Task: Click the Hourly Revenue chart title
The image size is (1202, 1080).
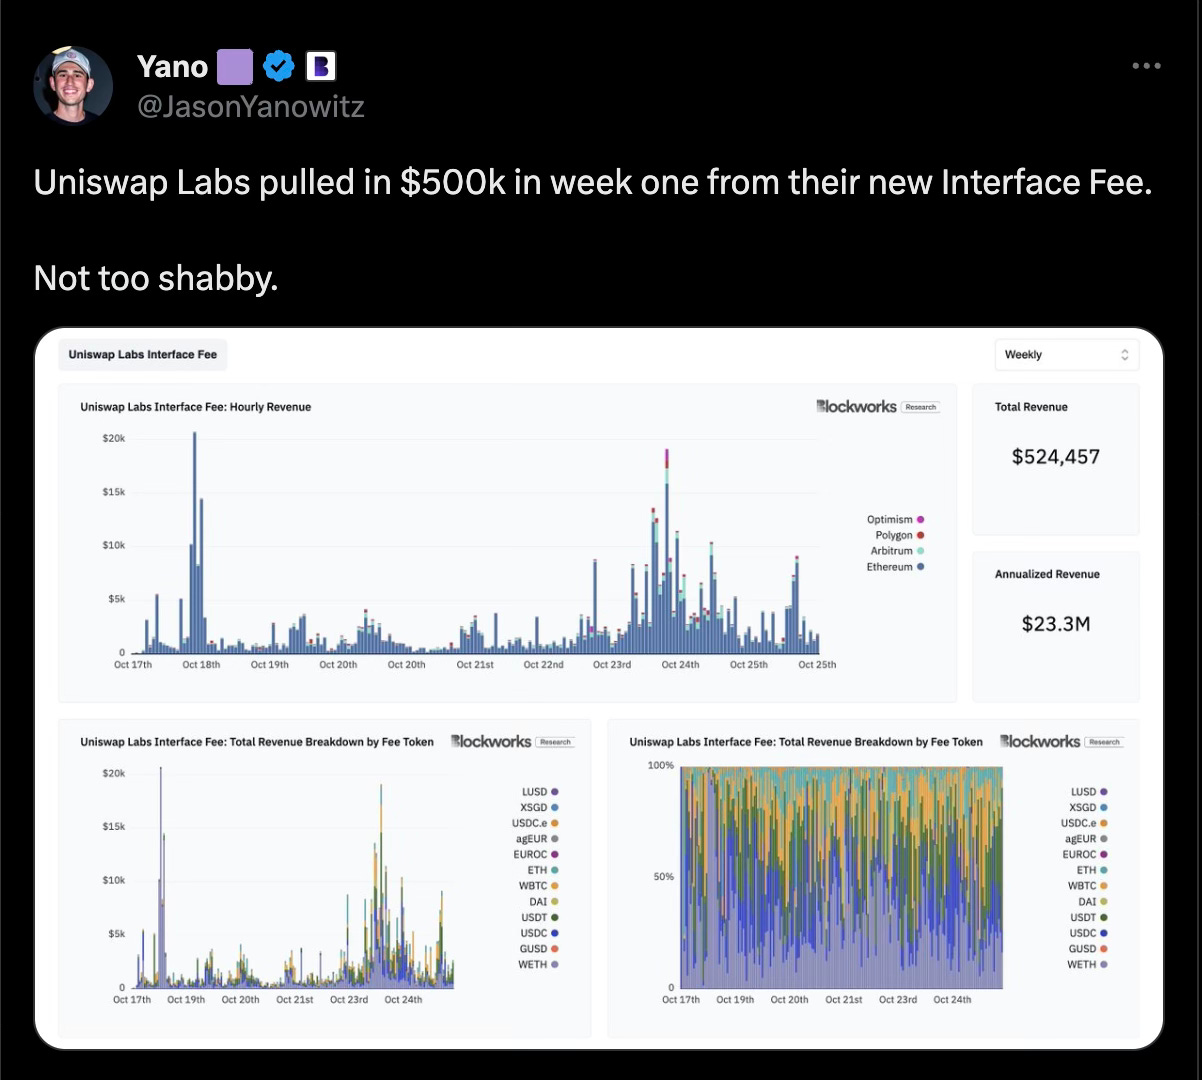Action: pyautogui.click(x=196, y=407)
